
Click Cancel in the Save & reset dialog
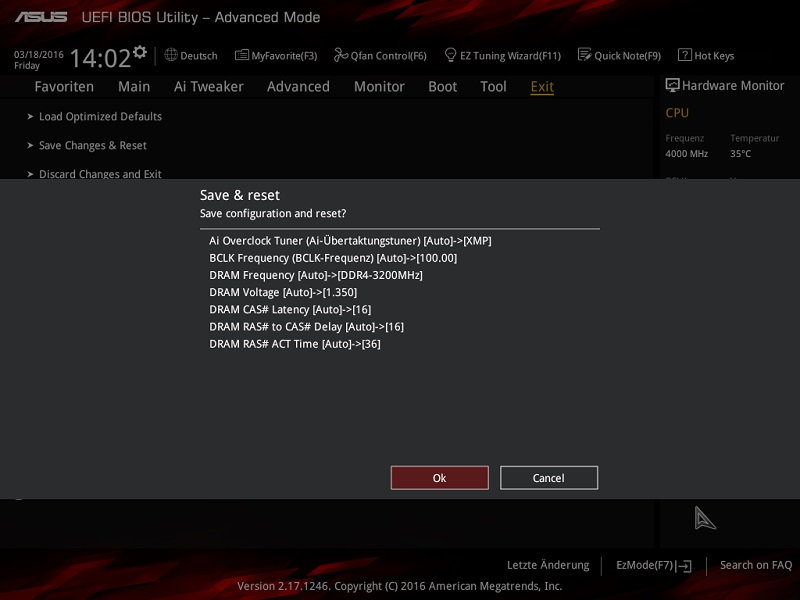pyautogui.click(x=549, y=478)
